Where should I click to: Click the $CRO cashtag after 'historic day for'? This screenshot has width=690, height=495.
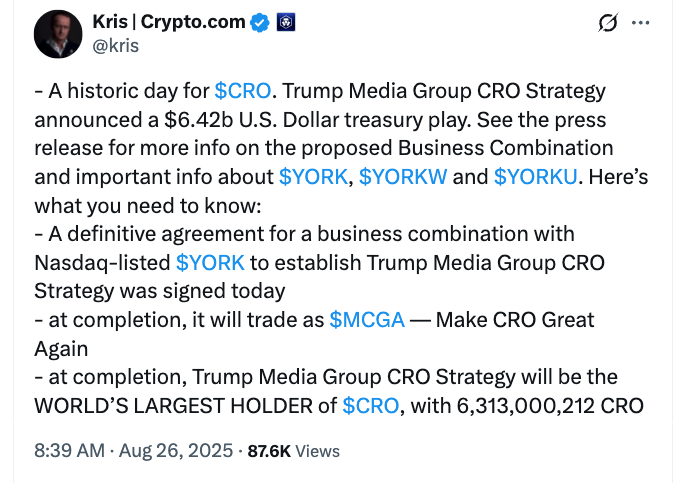242,91
